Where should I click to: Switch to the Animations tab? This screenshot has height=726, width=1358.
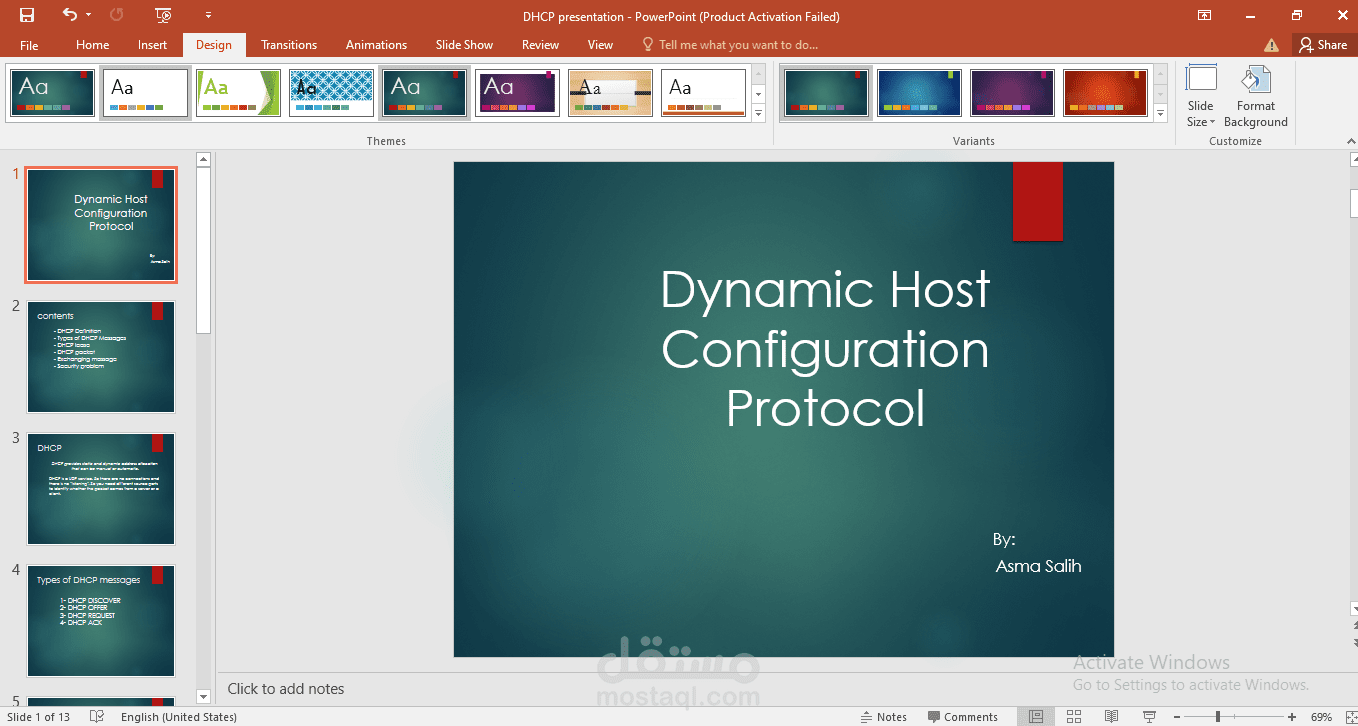point(376,45)
